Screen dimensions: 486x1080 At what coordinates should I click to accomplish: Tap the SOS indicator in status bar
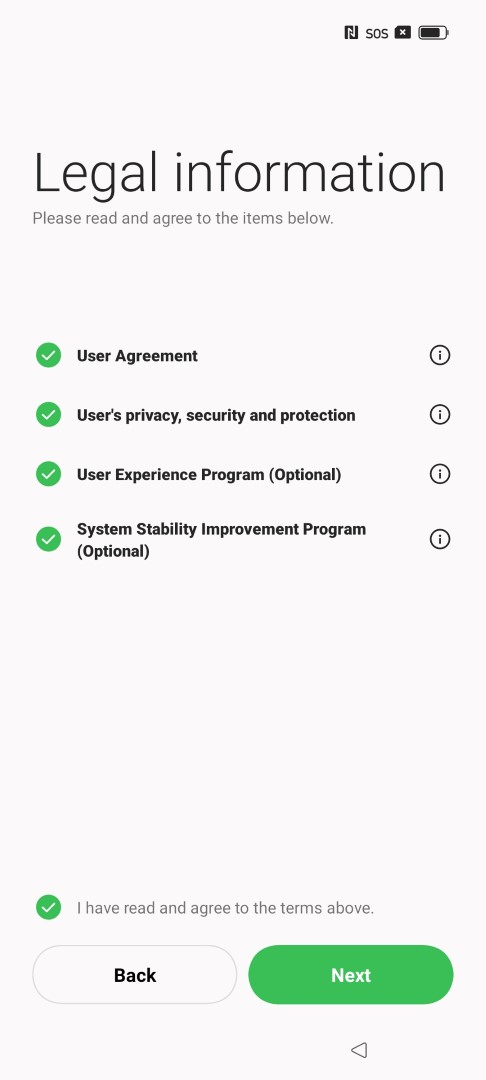pyautogui.click(x=377, y=33)
